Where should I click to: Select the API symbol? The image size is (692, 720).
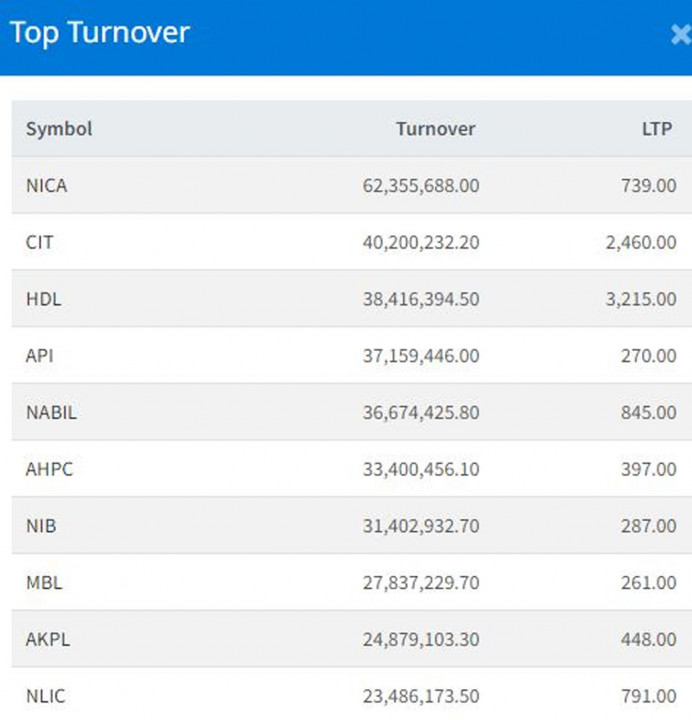(x=40, y=355)
